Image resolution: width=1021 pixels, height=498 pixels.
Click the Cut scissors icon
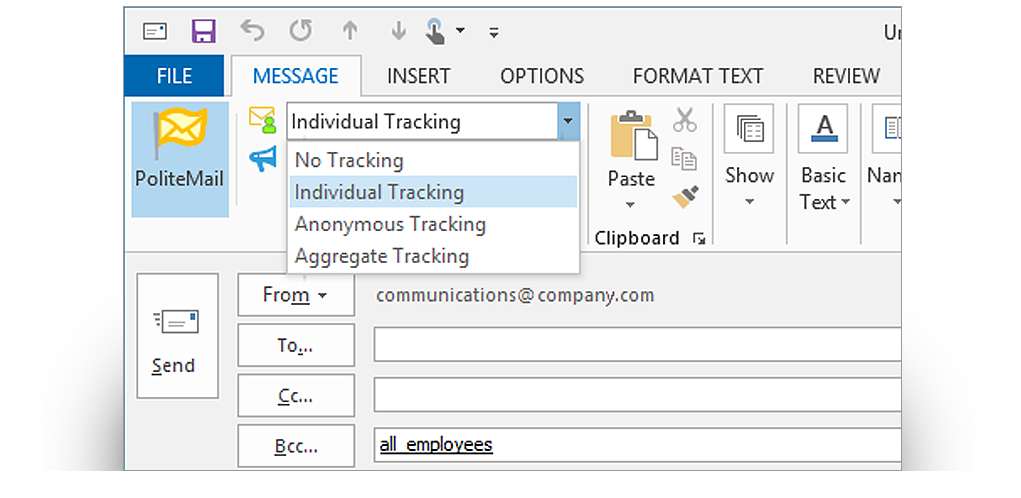coord(685,120)
